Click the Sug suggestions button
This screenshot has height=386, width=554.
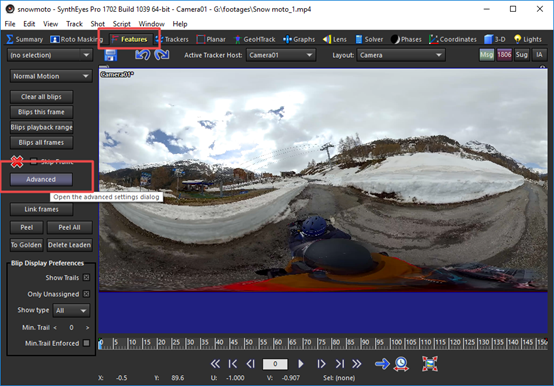[521, 55]
